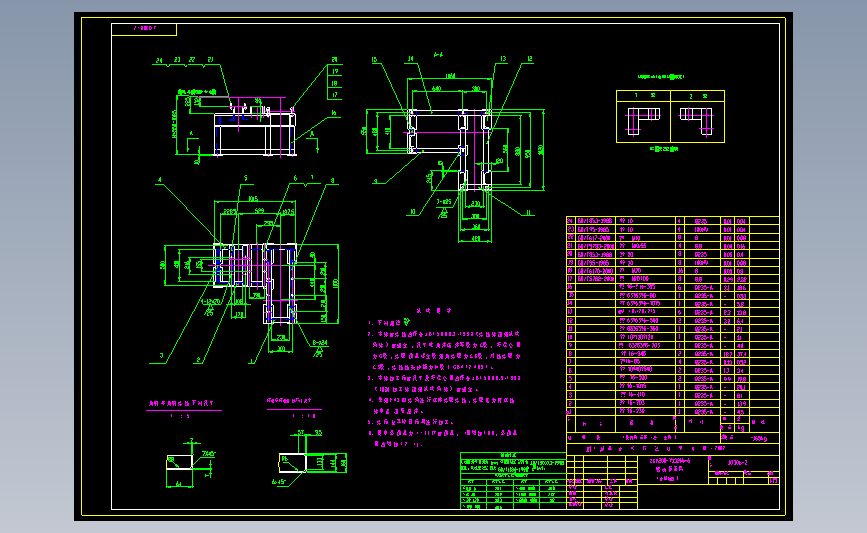This screenshot has width=867, height=533.
Task: Click the magenta technical requirements heading
Action: pyautogui.click(x=434, y=311)
